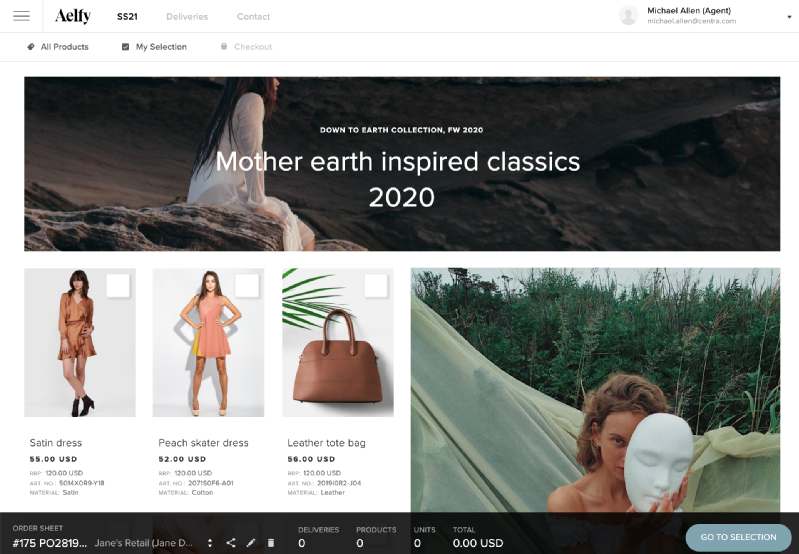Click the Units count in order bar
799x554 pixels.
[x=417, y=543]
